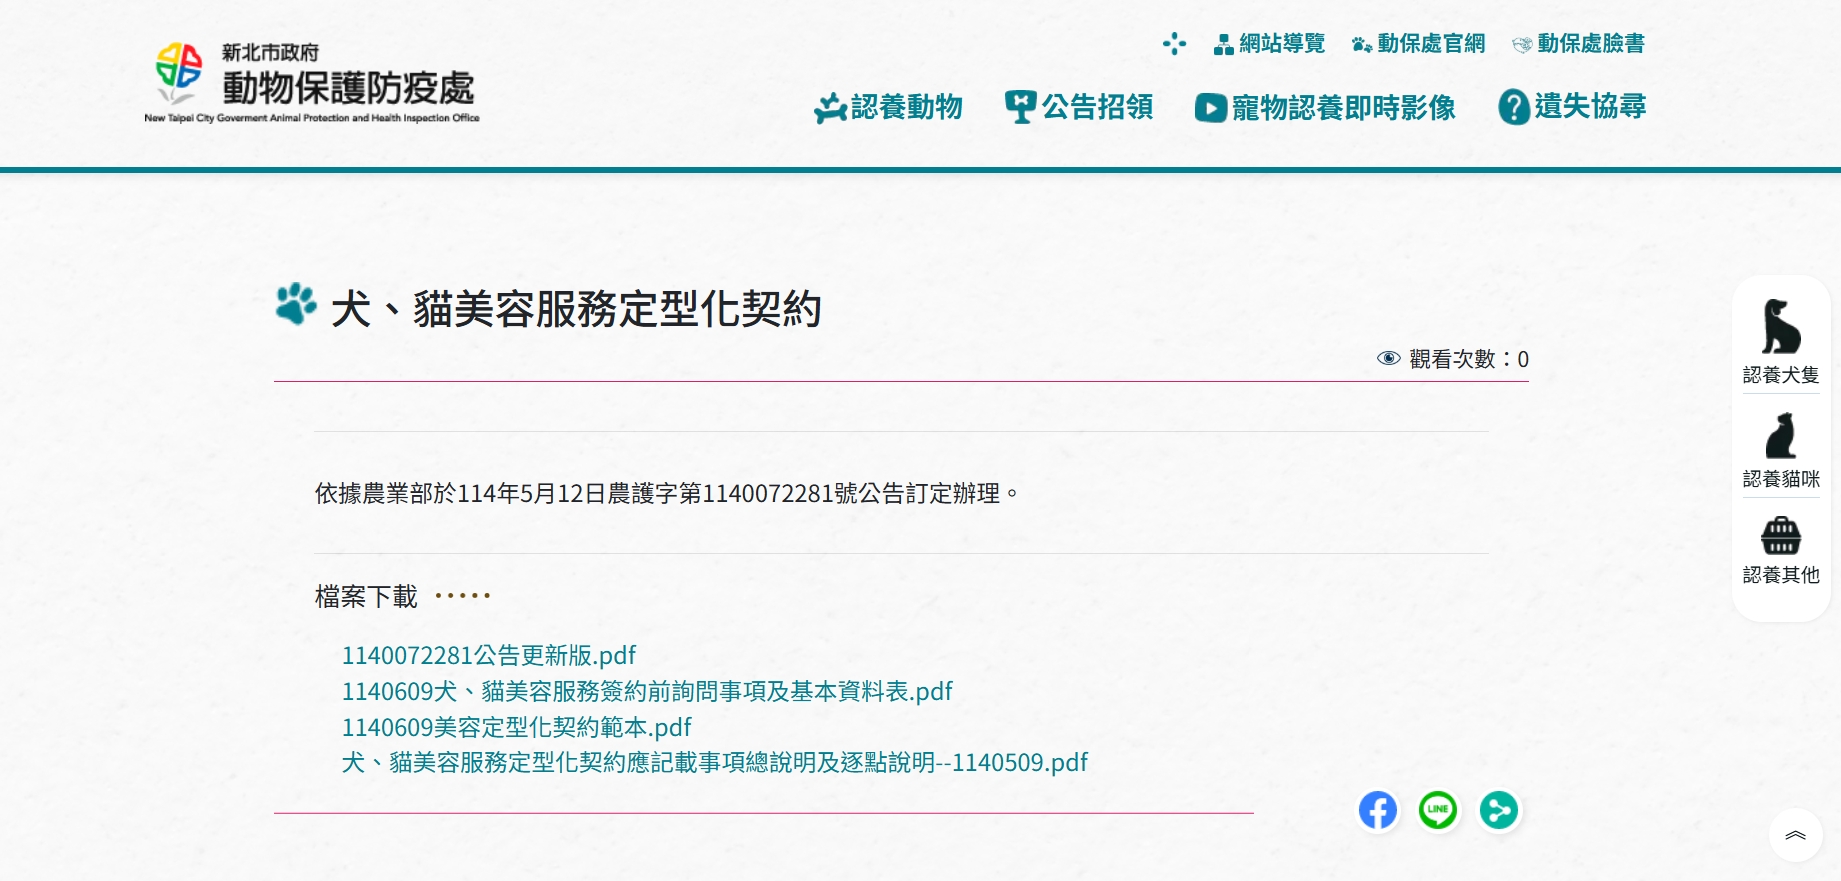Screen dimensions: 1841x881
Task: Share page via Facebook icon
Action: [x=1377, y=810]
